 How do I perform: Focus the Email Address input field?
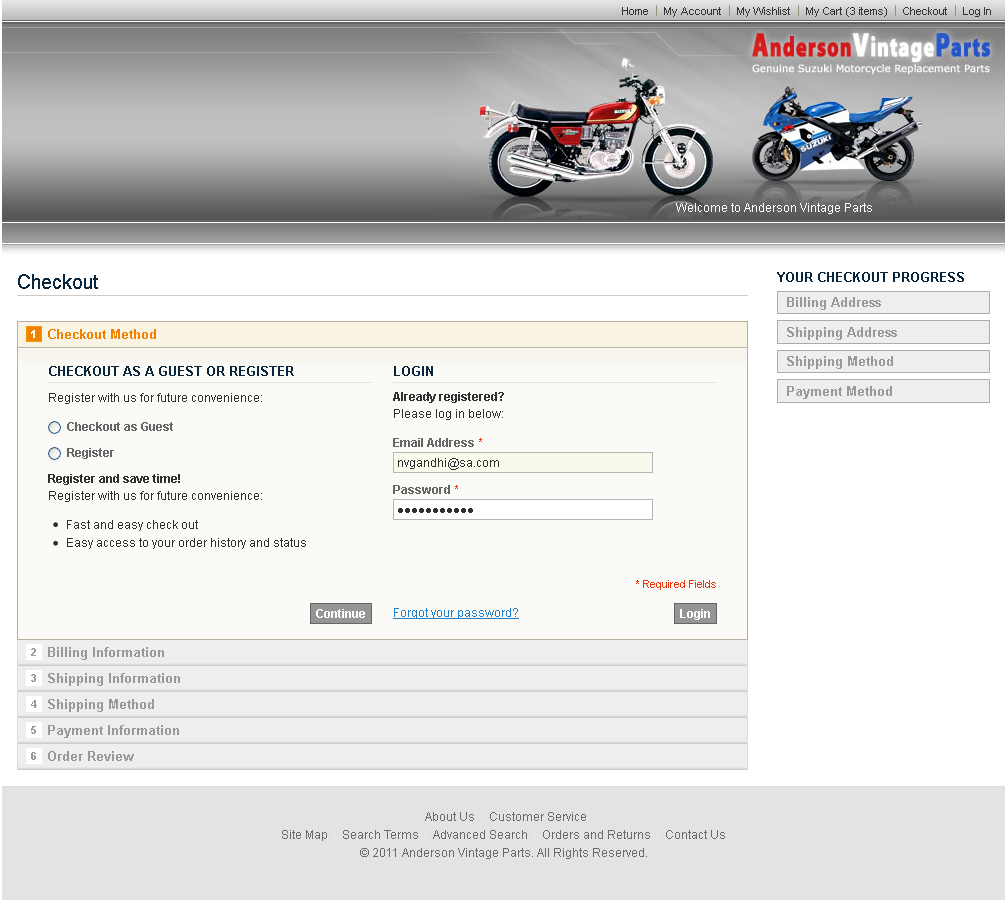coord(523,463)
